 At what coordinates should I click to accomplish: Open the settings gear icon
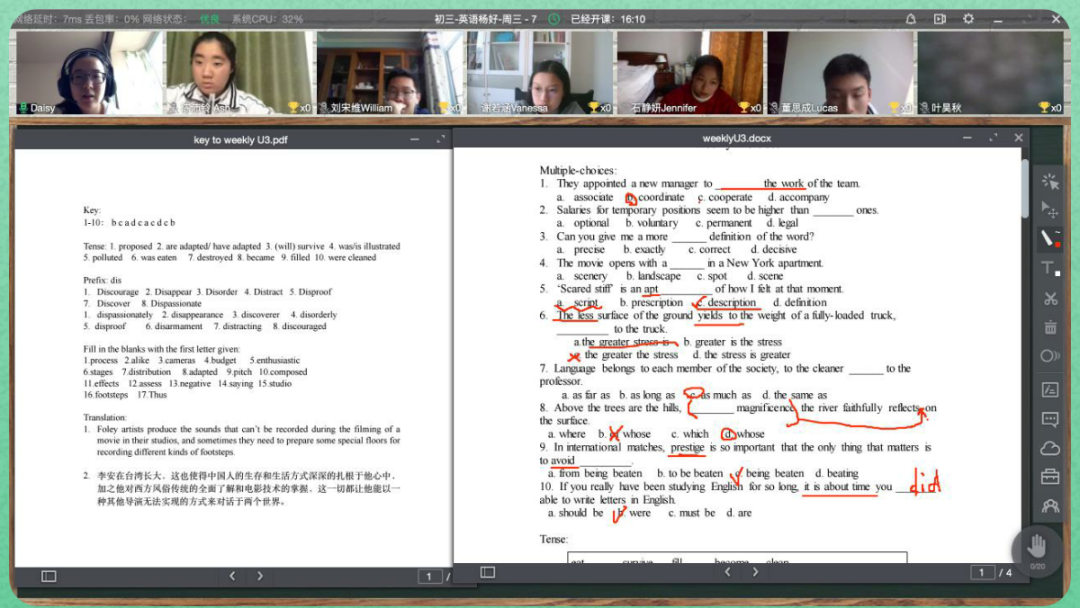pyautogui.click(x=968, y=19)
